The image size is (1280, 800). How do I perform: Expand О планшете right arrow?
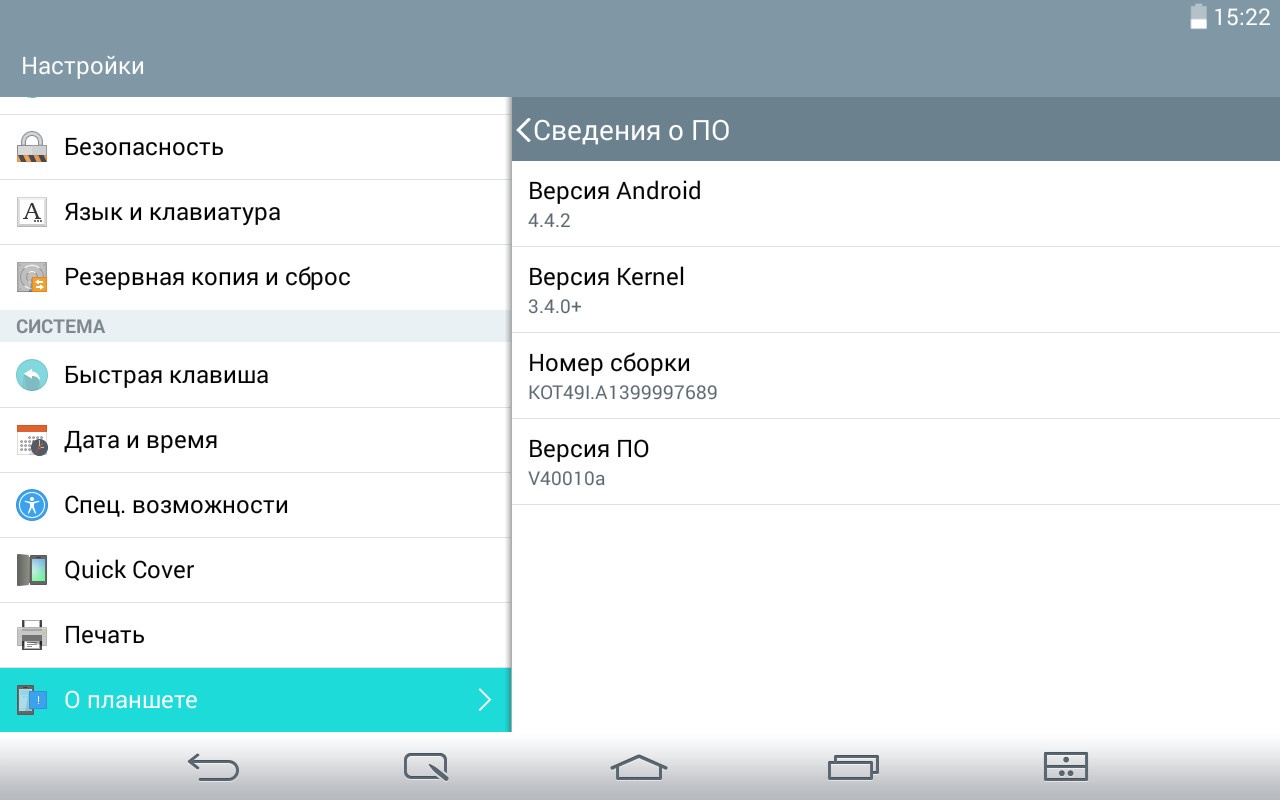click(485, 700)
